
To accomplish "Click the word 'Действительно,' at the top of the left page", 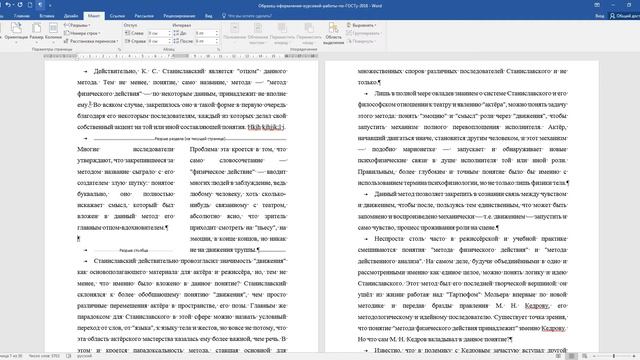I will pos(116,71).
